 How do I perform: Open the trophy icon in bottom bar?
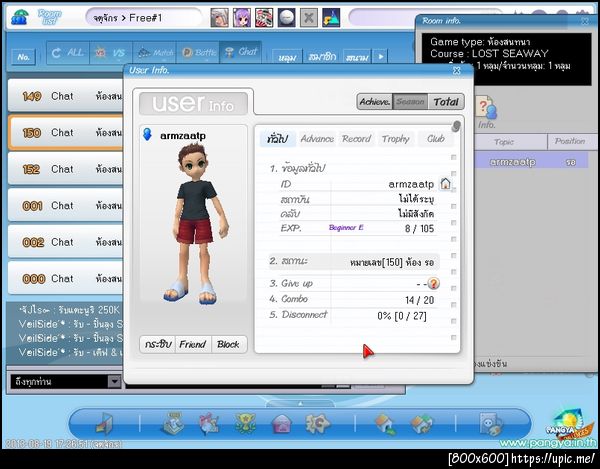[x=245, y=423]
